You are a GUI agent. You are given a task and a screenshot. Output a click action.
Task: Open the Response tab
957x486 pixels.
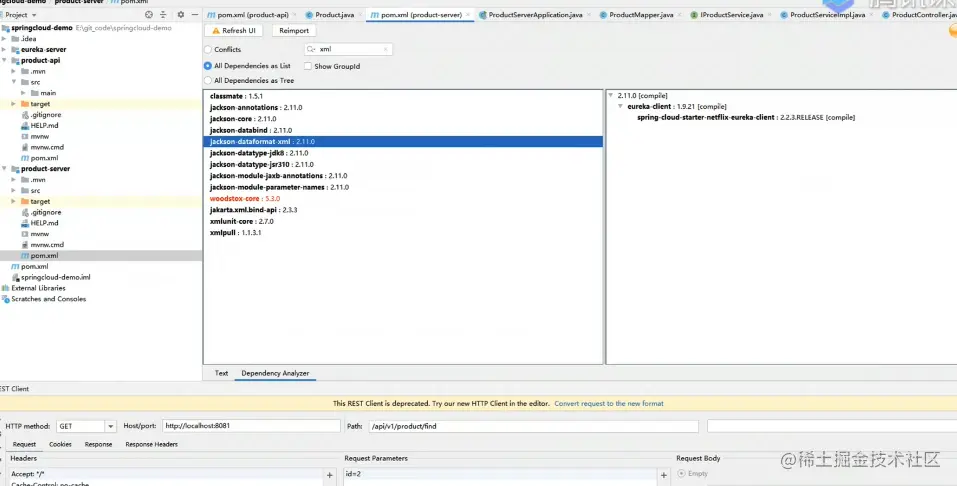(x=98, y=444)
